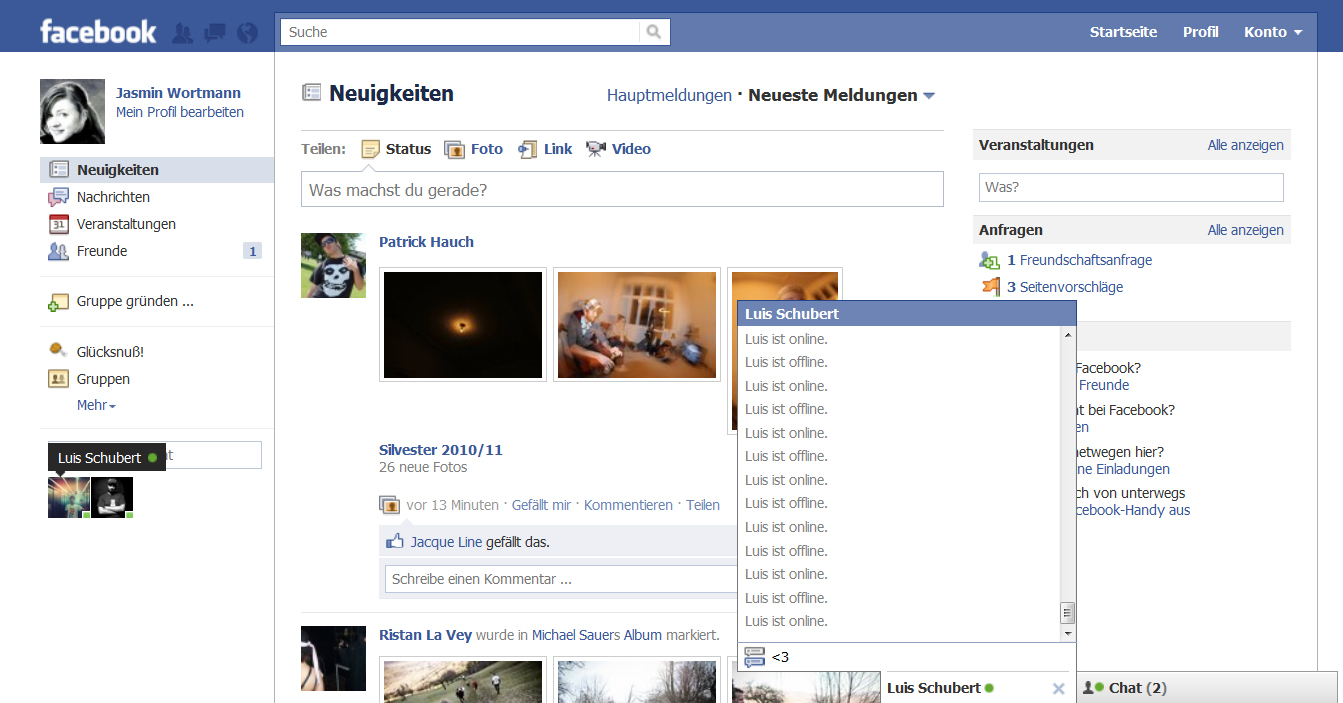Select the Video share icon
The height and width of the screenshot is (703, 1343).
point(596,149)
